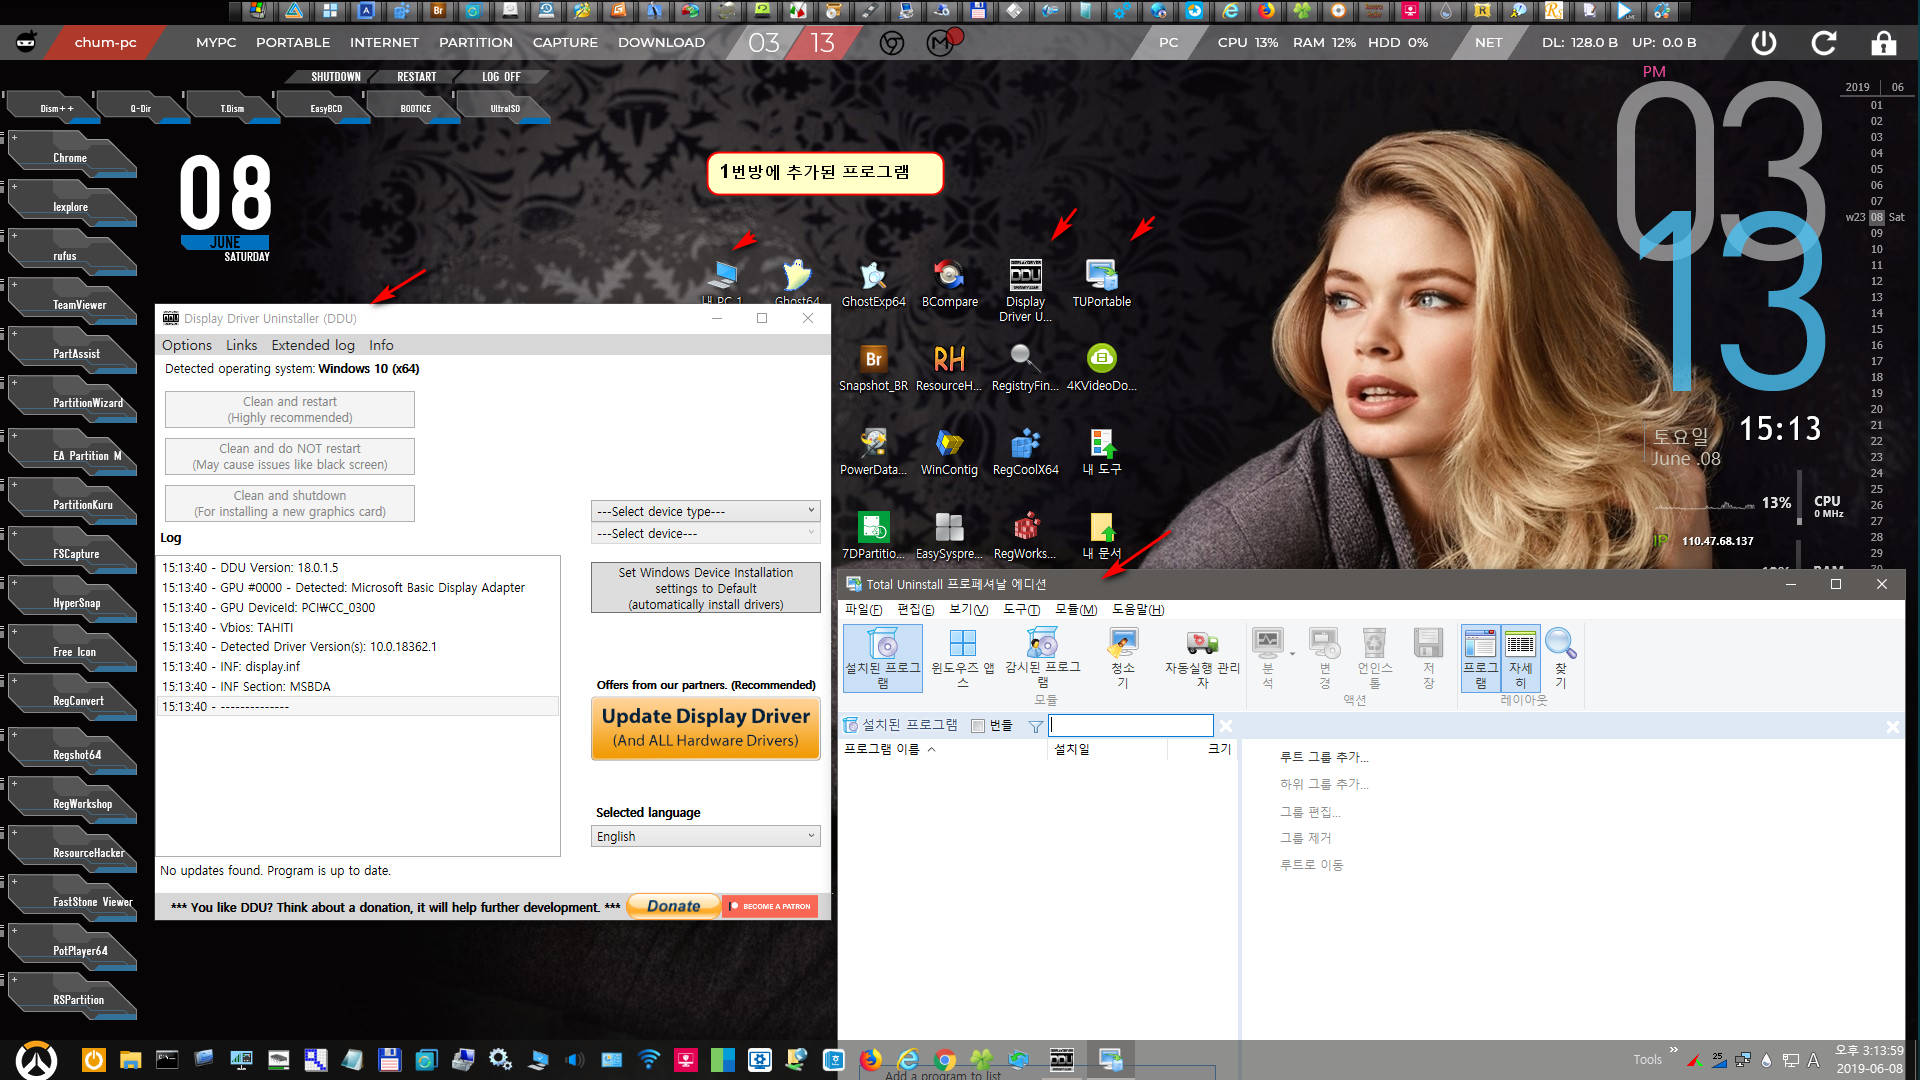Viewport: 1920px width, 1080px height.
Task: Open 7DPartition desktop shortcut
Action: coord(873,536)
